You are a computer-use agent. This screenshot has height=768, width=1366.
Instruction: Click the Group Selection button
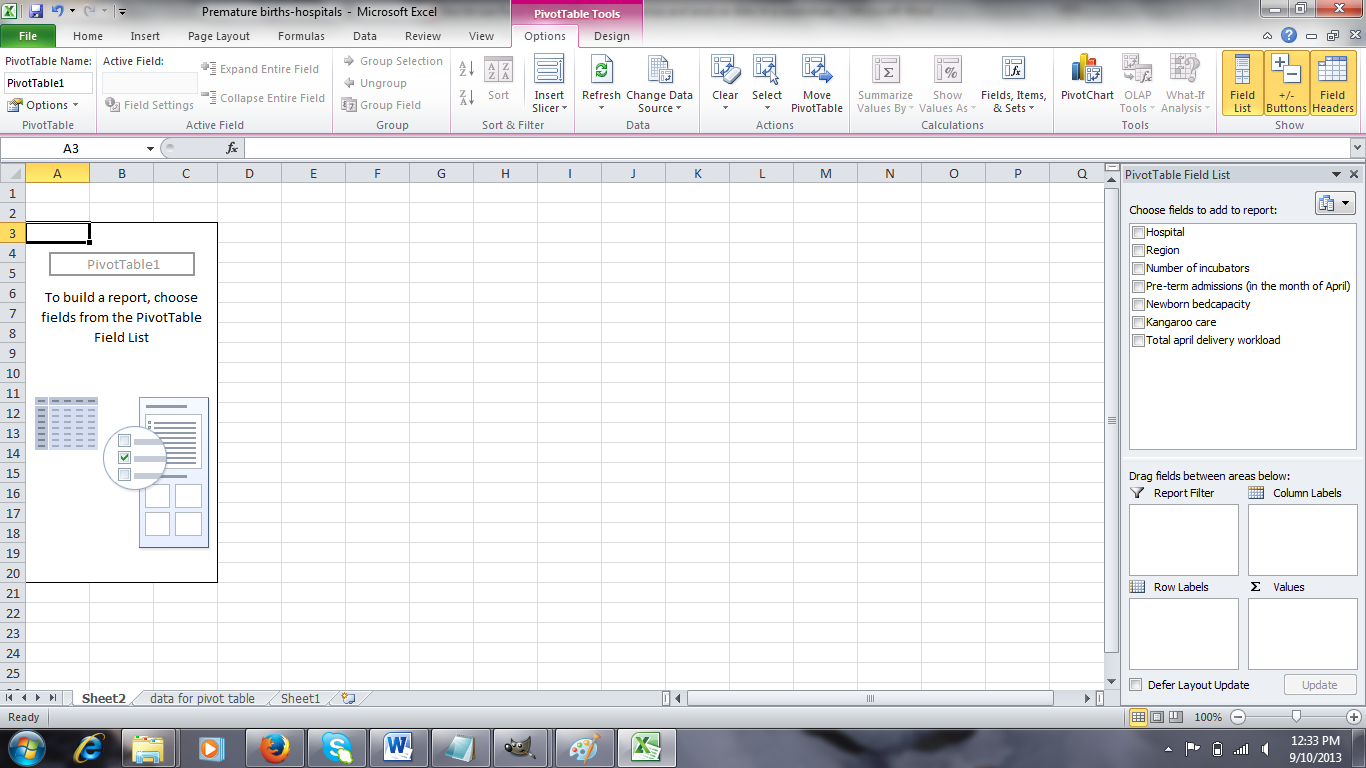click(x=392, y=61)
